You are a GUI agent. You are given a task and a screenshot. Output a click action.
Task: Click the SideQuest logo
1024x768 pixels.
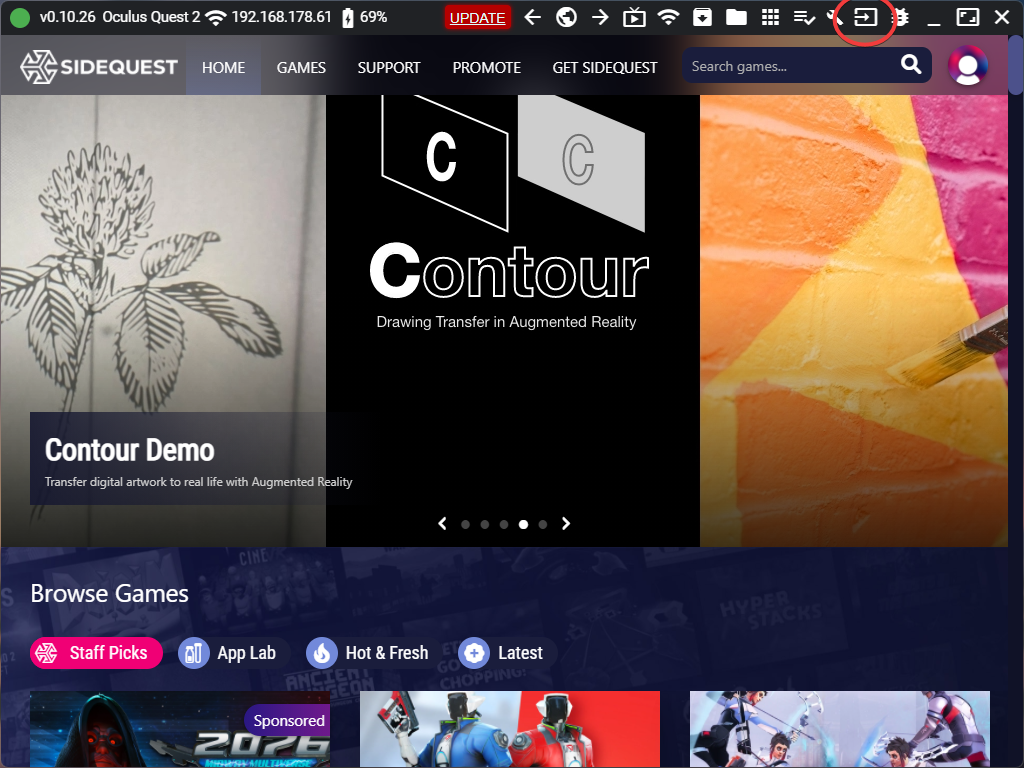[99, 67]
